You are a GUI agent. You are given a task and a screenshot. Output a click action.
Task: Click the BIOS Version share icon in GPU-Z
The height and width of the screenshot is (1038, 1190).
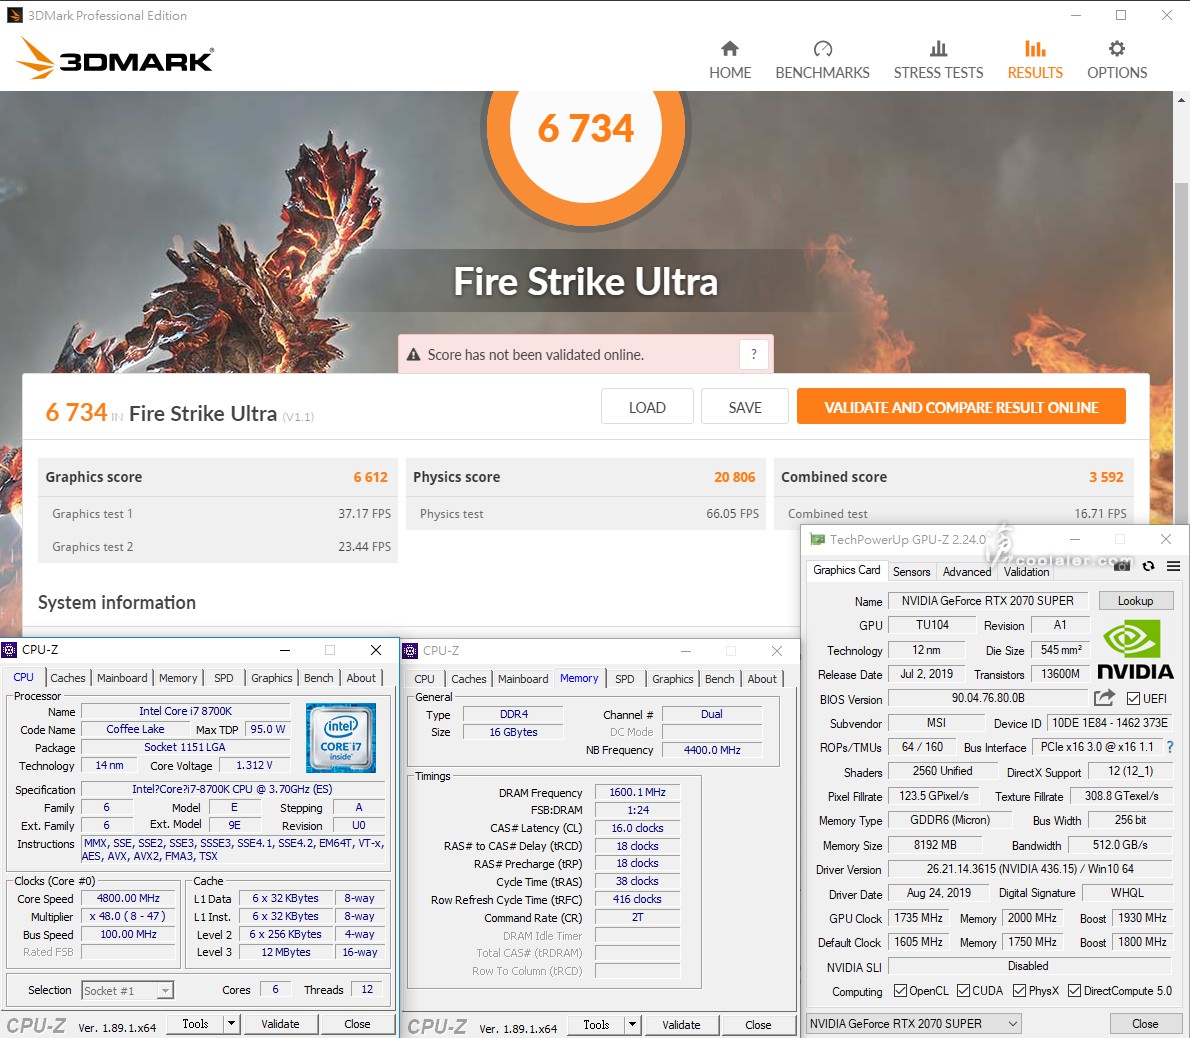click(1104, 698)
